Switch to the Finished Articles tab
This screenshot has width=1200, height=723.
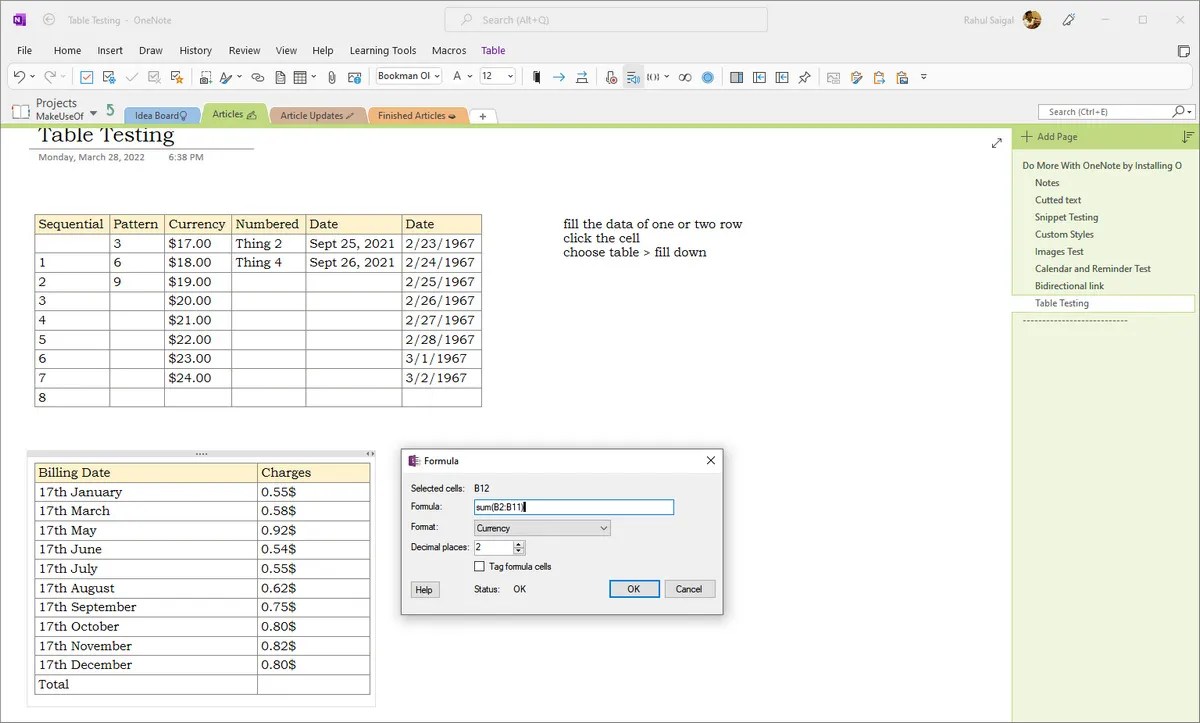point(417,115)
